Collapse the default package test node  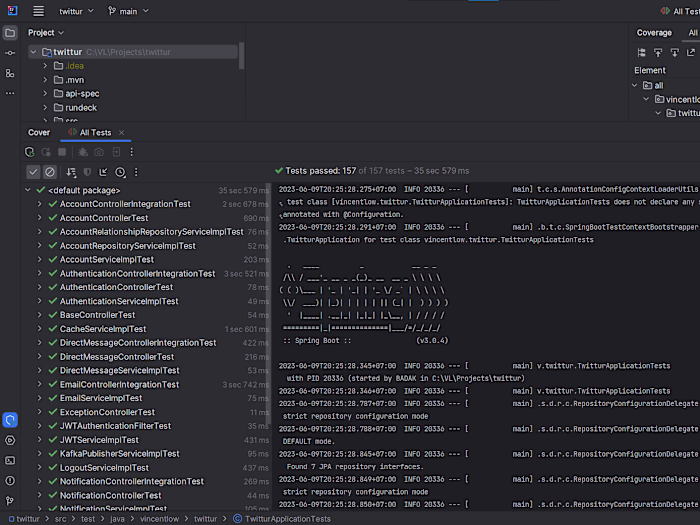click(28, 190)
